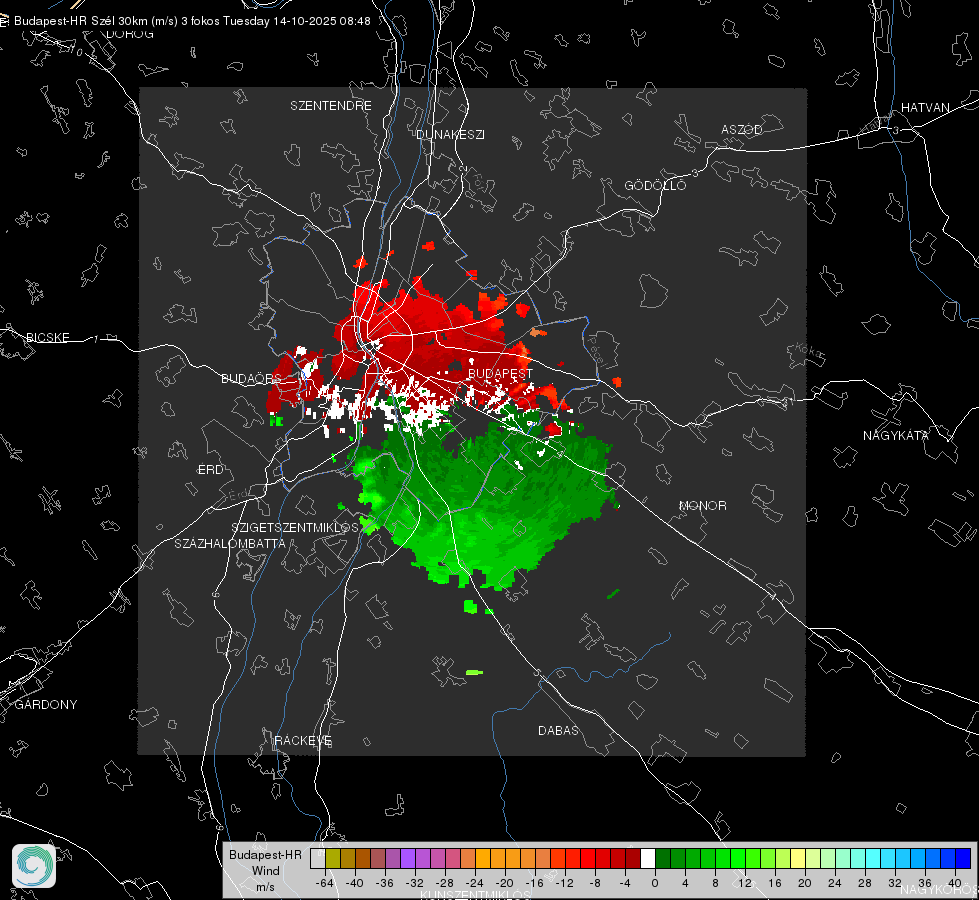This screenshot has height=900, width=979.
Task: Click the DOROG town label
Action: tap(130, 34)
